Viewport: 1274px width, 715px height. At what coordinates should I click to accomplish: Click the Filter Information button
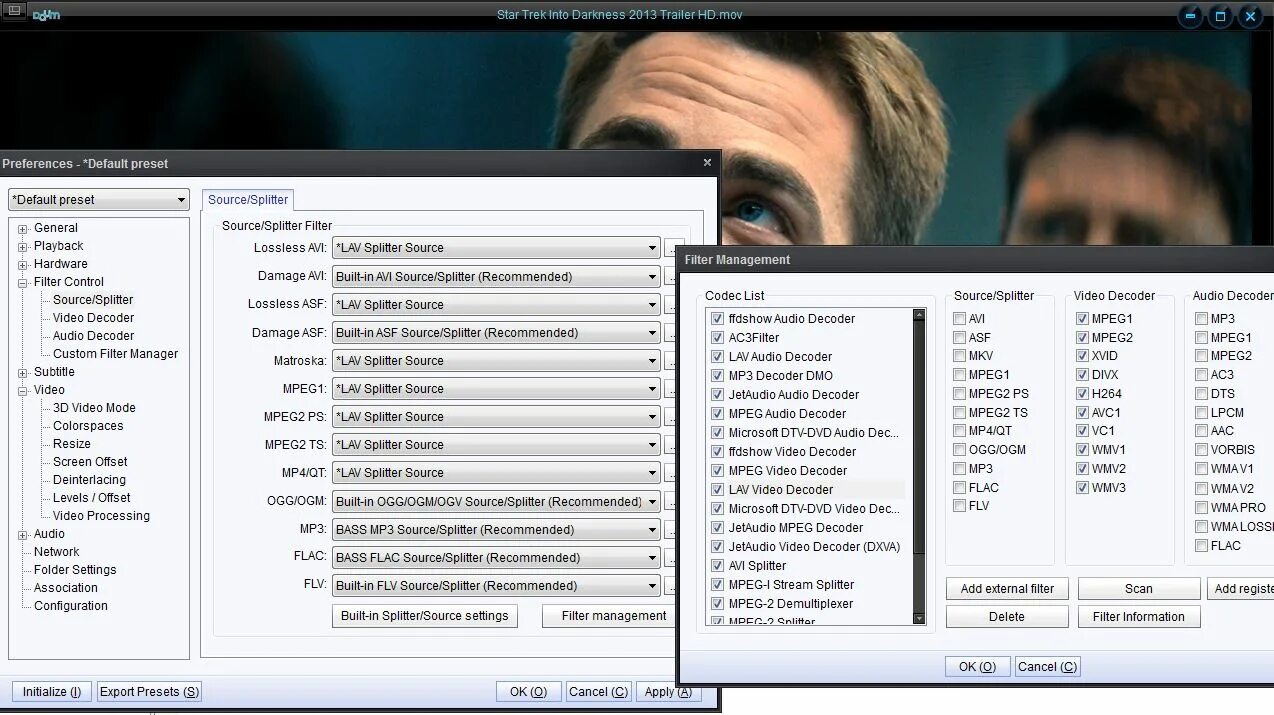click(x=1139, y=617)
